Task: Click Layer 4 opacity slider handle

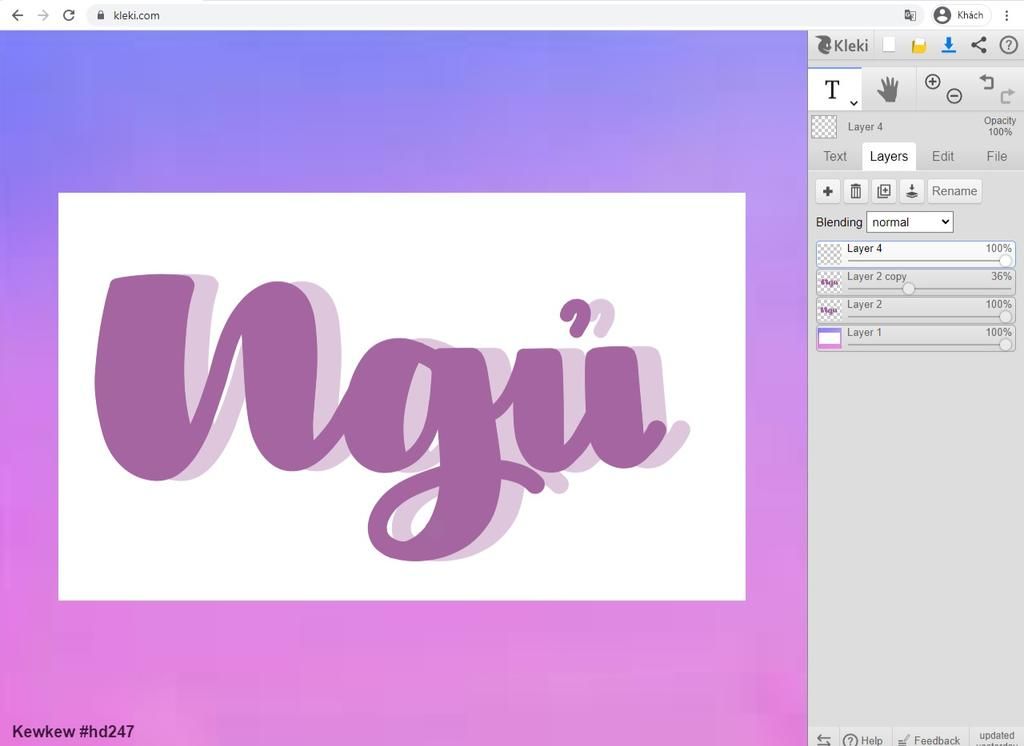Action: click(x=1006, y=261)
